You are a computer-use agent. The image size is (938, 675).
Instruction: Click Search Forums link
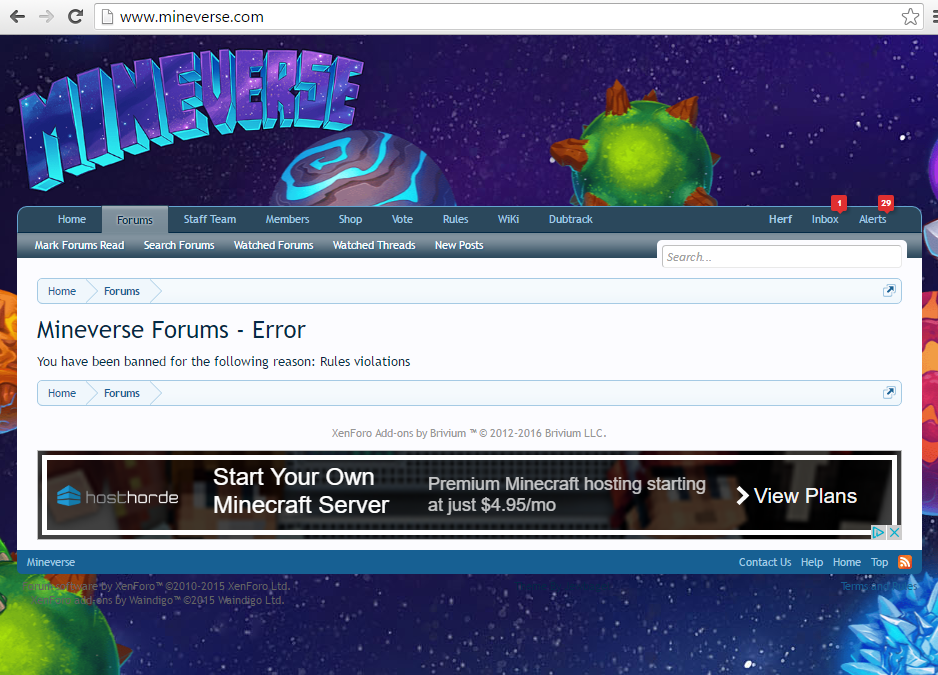pyautogui.click(x=179, y=245)
